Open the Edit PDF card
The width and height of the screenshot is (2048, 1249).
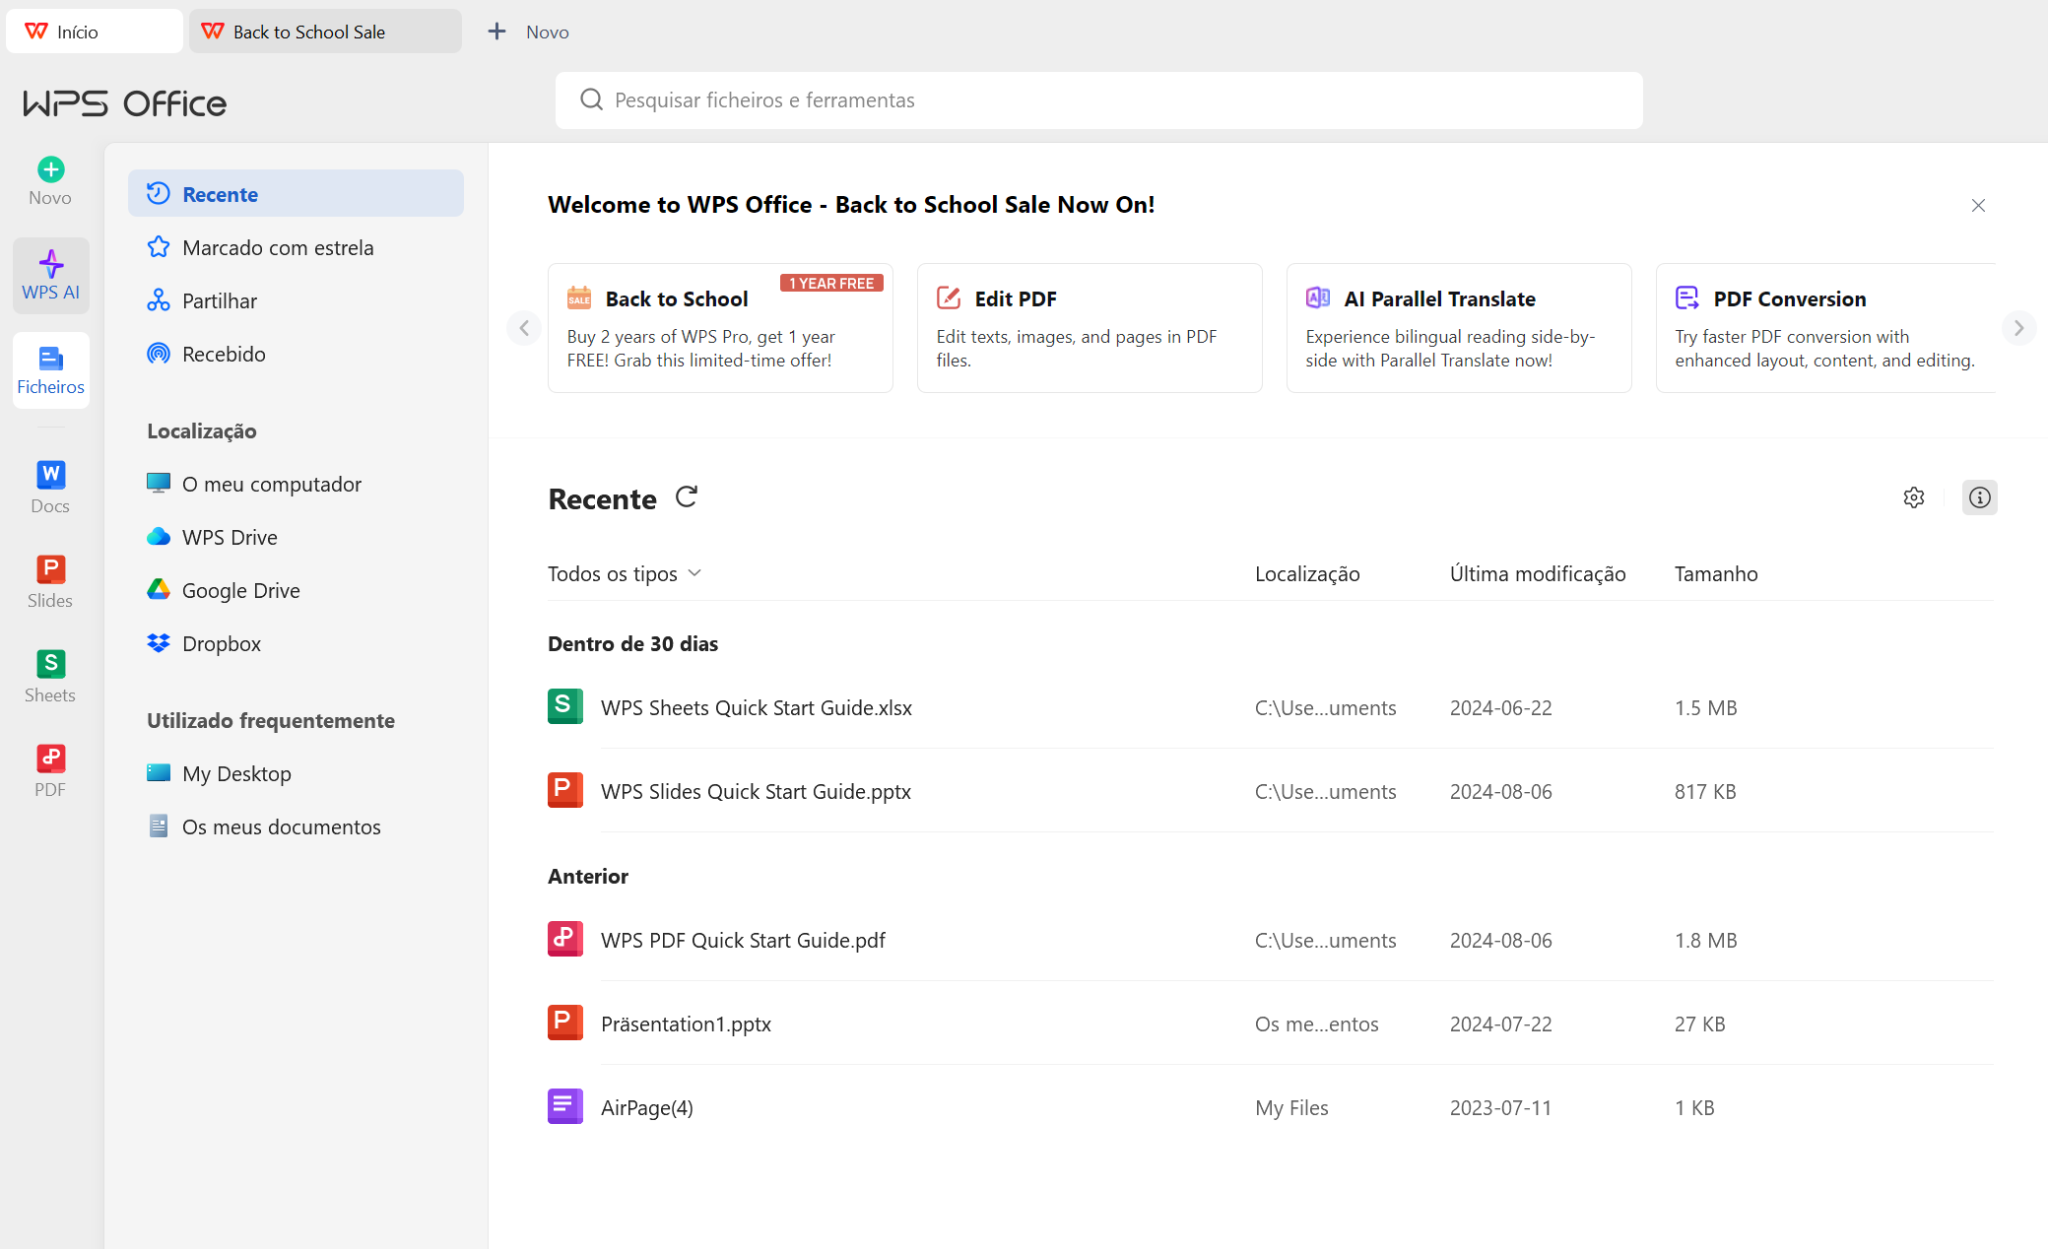point(1089,328)
